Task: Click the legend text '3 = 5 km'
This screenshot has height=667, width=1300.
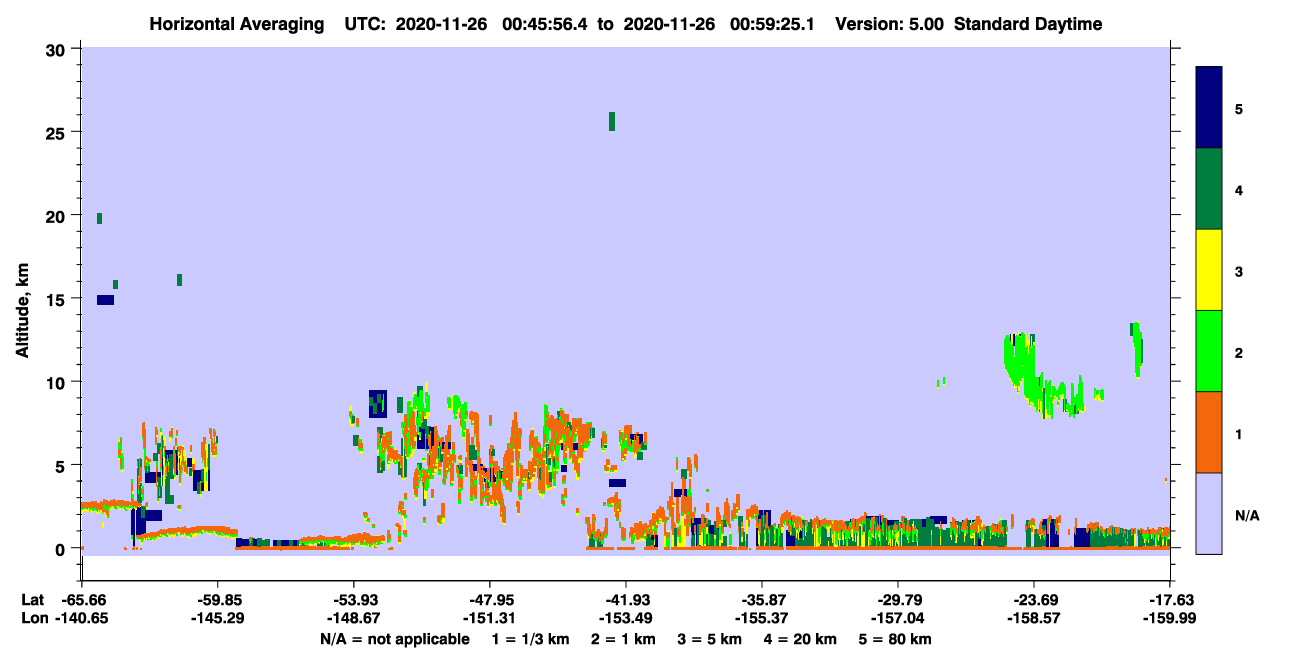Action: tap(711, 639)
